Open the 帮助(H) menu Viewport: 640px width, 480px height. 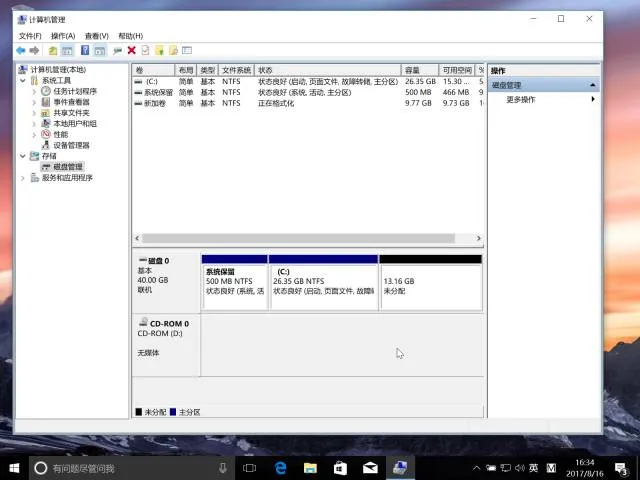pos(131,36)
